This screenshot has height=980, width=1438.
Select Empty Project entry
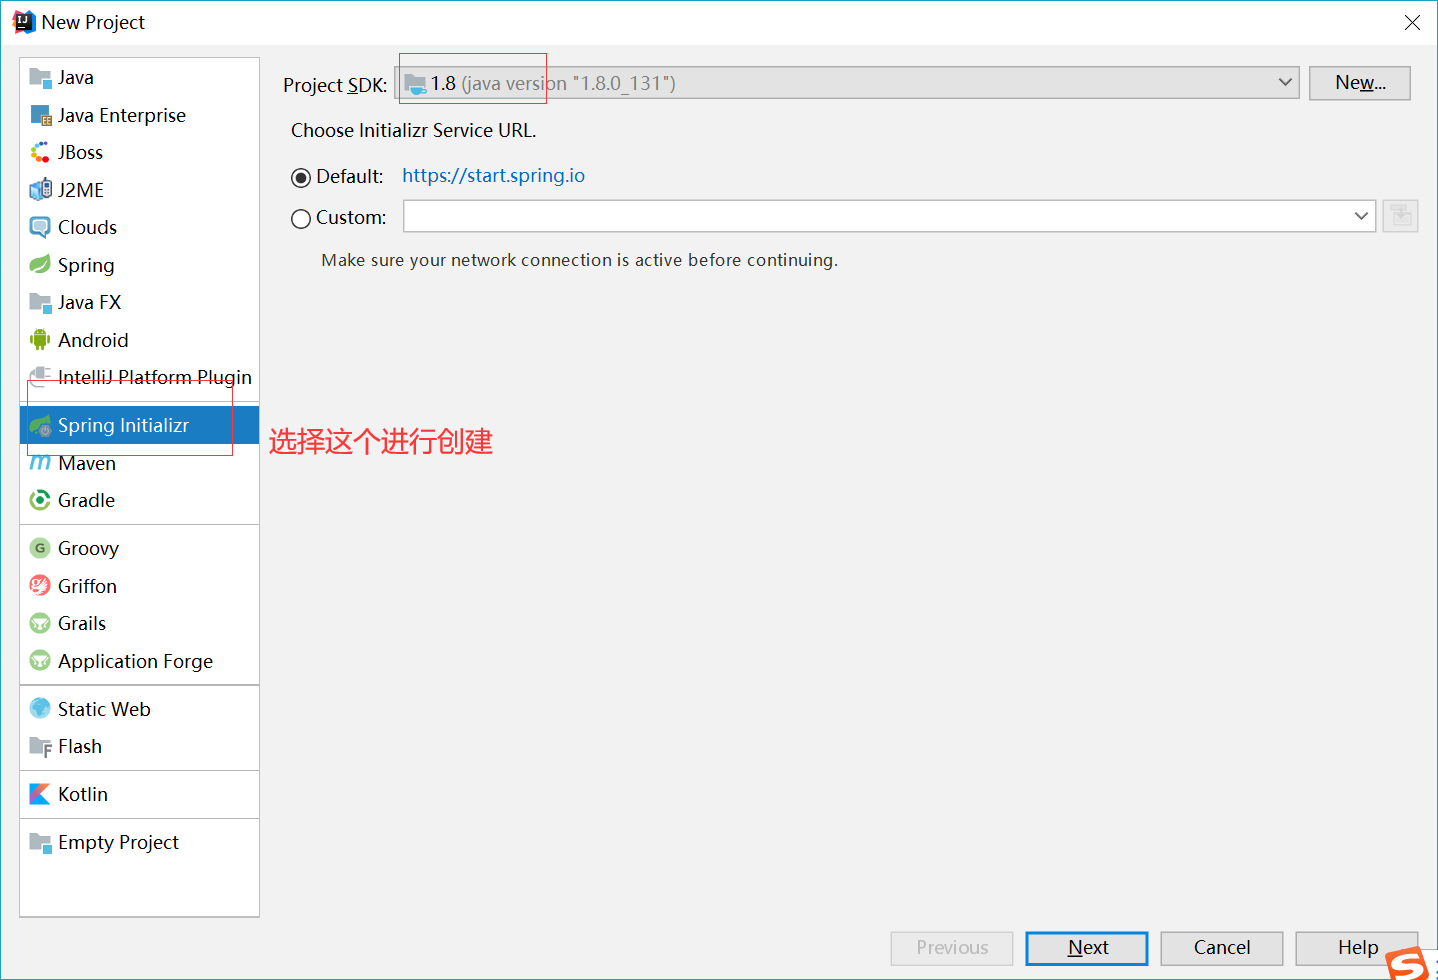[x=139, y=842]
